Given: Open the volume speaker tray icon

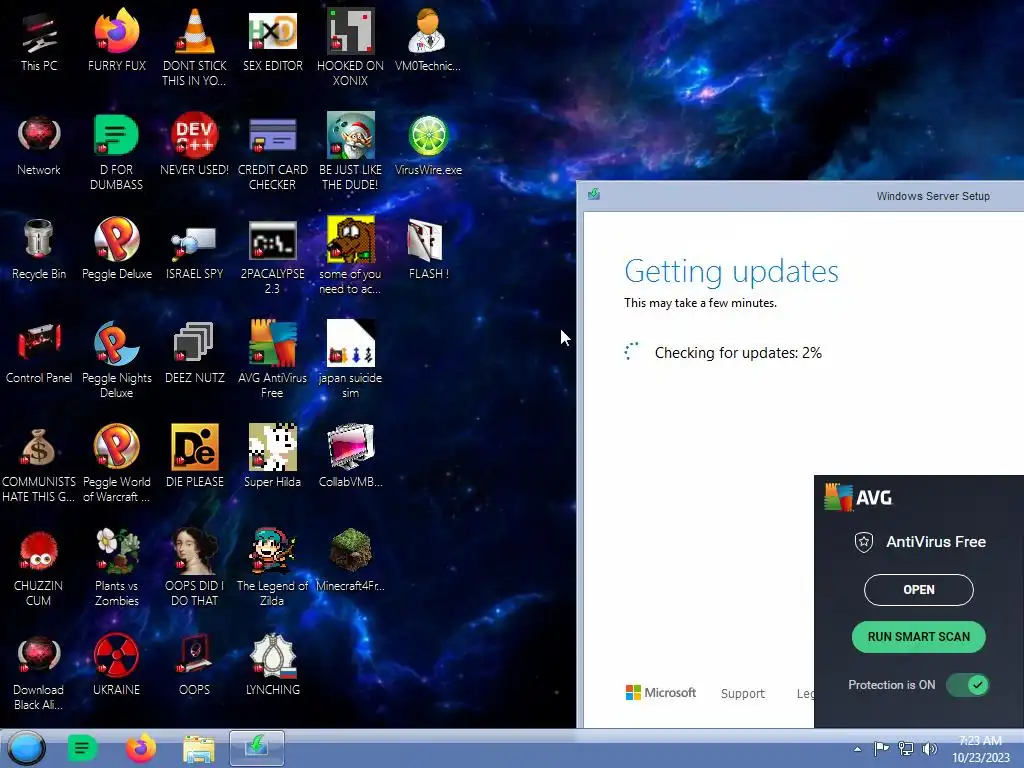Looking at the screenshot, I should point(929,748).
